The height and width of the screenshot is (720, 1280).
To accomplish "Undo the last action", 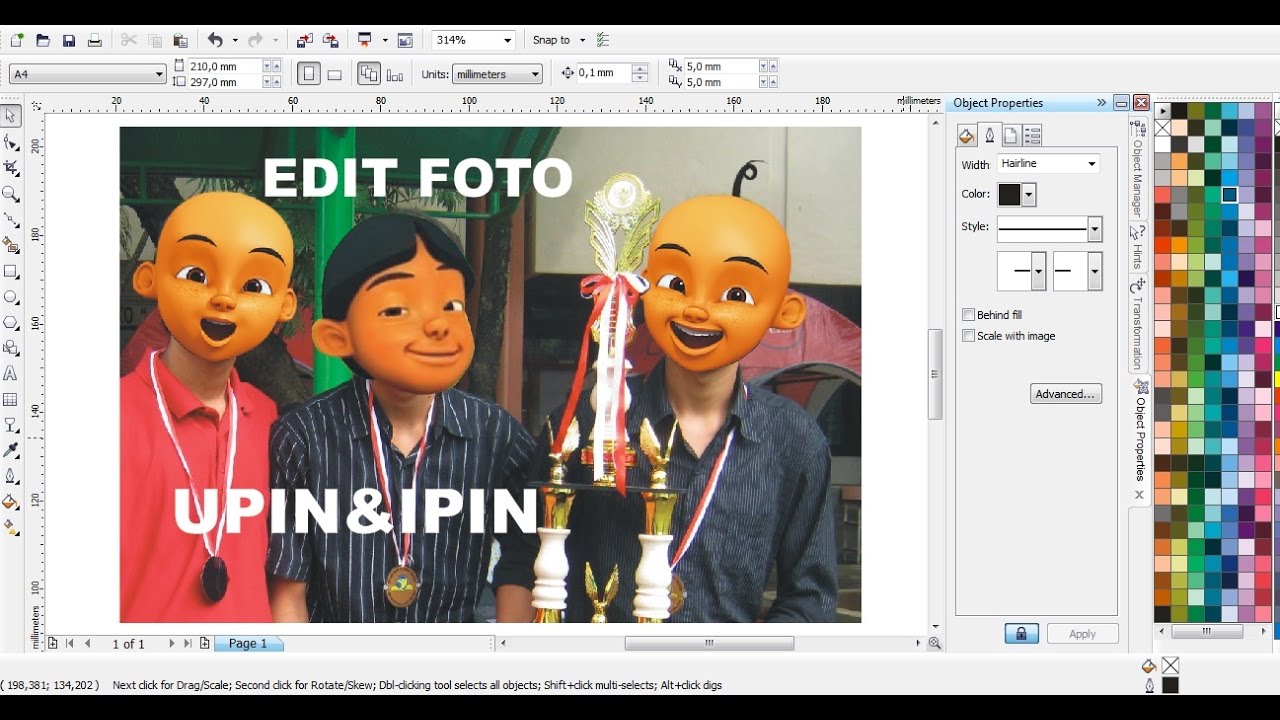I will [x=215, y=40].
